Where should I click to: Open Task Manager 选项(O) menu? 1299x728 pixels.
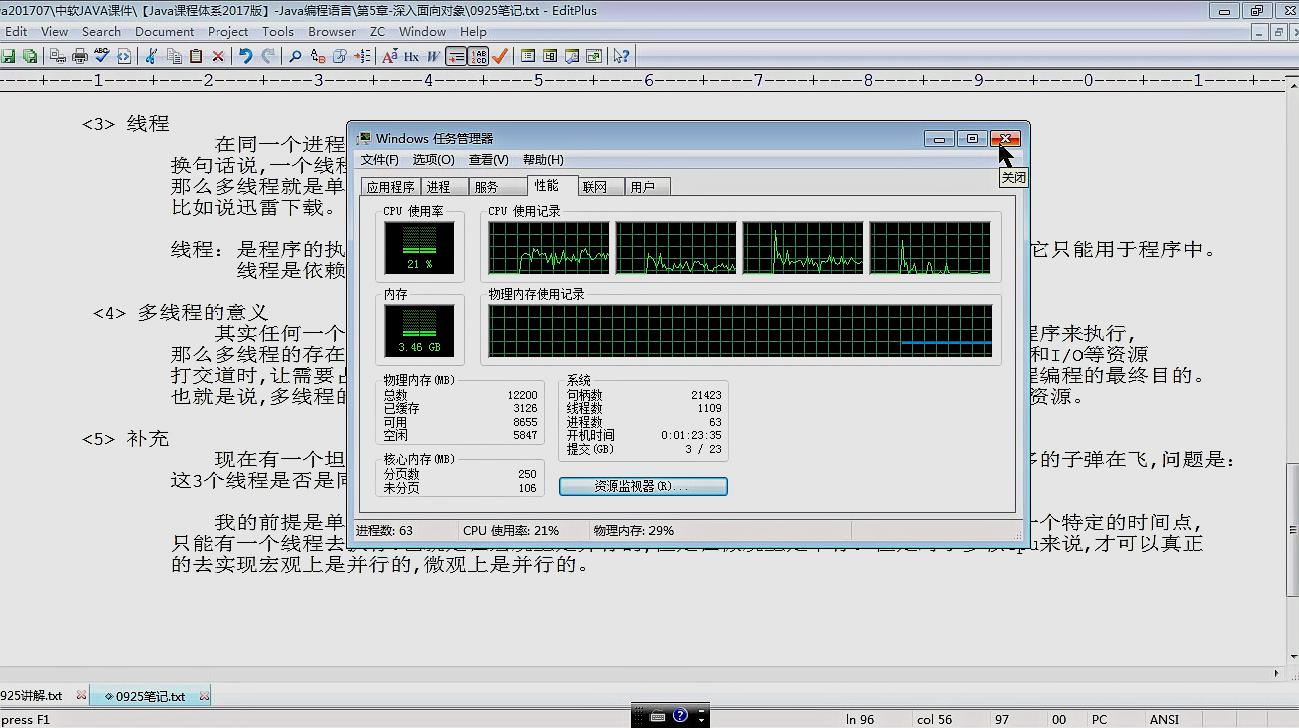click(x=433, y=160)
